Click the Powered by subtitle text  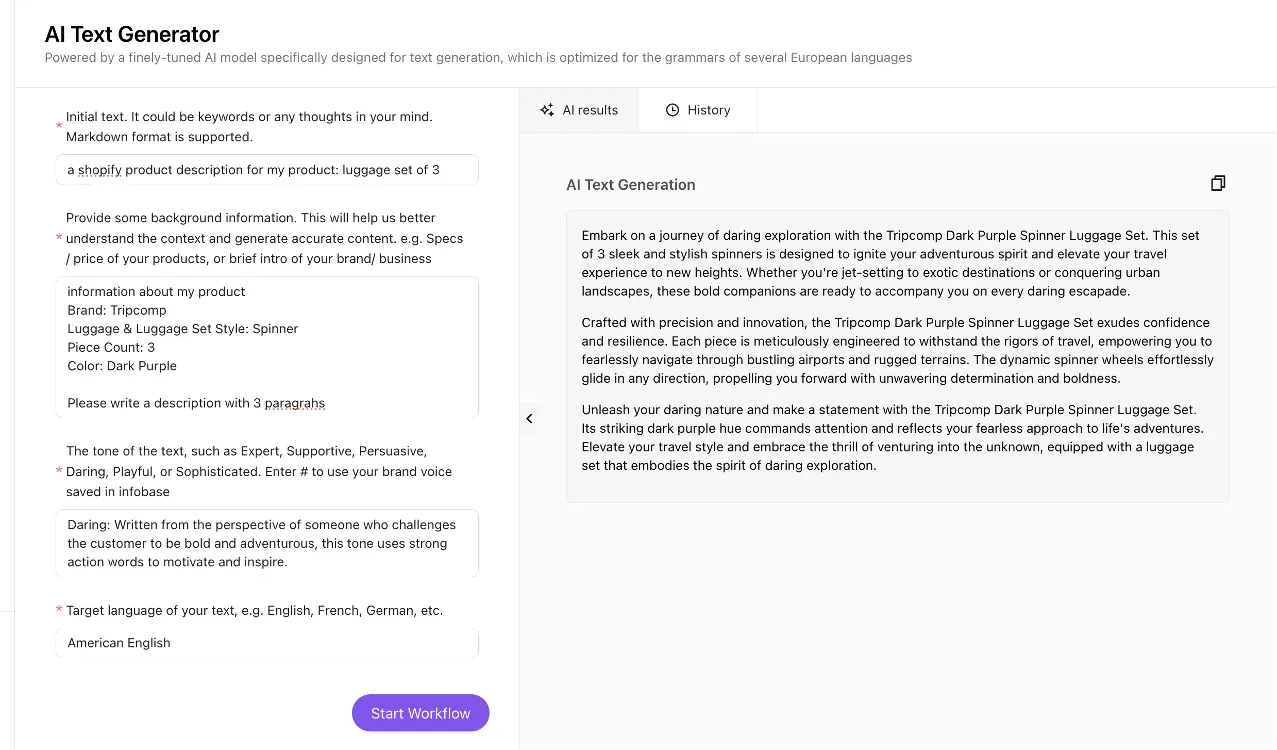coord(478,58)
